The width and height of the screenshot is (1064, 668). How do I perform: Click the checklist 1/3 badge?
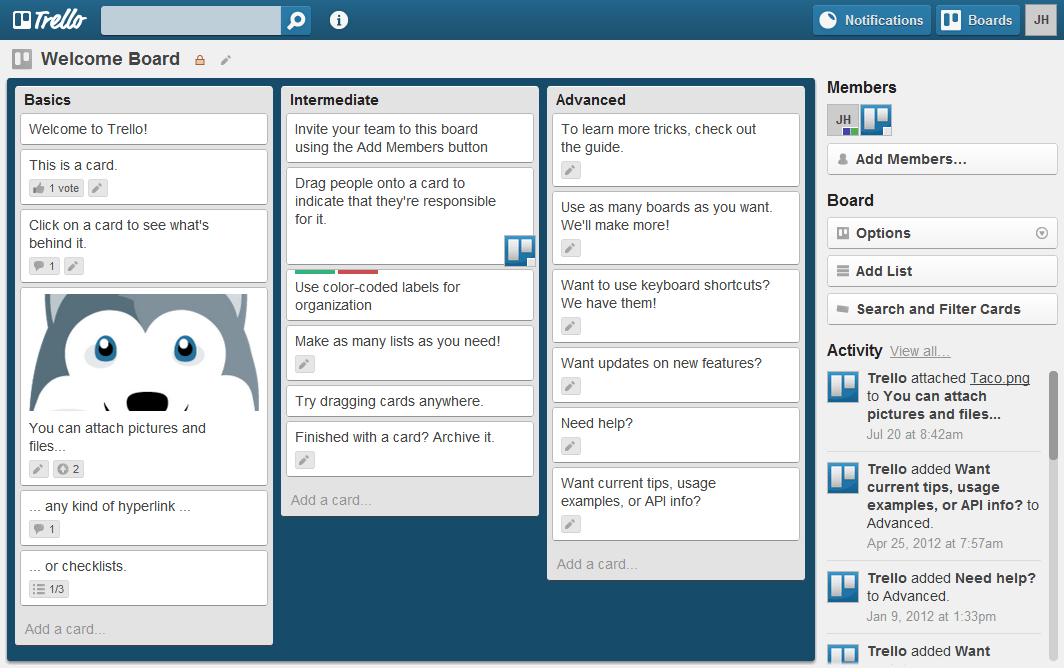click(x=49, y=589)
